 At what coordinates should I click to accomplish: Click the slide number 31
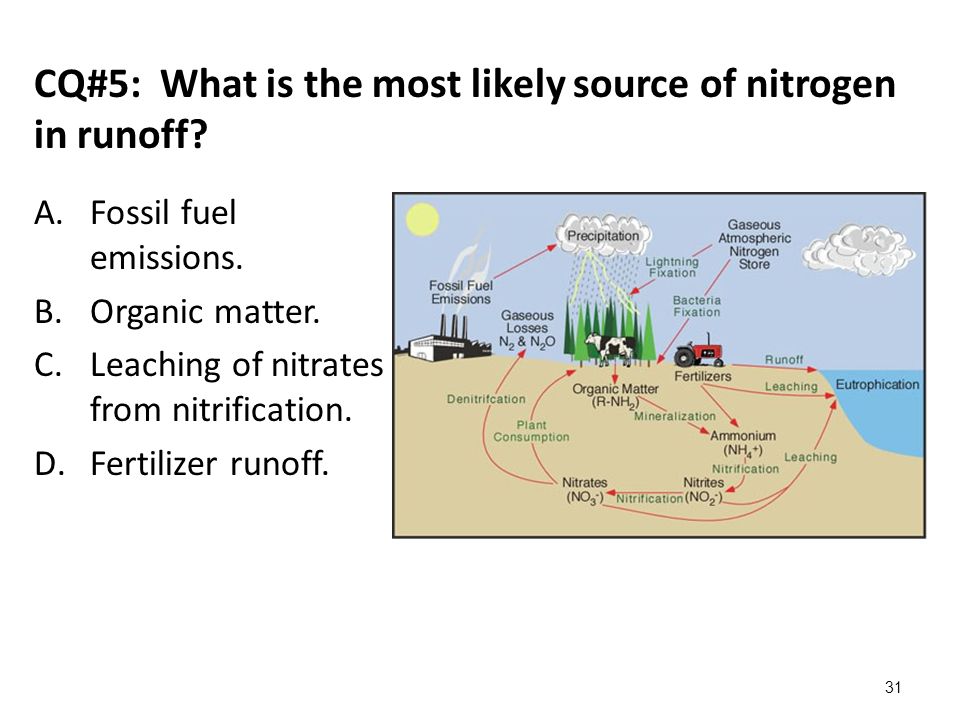pos(893,688)
